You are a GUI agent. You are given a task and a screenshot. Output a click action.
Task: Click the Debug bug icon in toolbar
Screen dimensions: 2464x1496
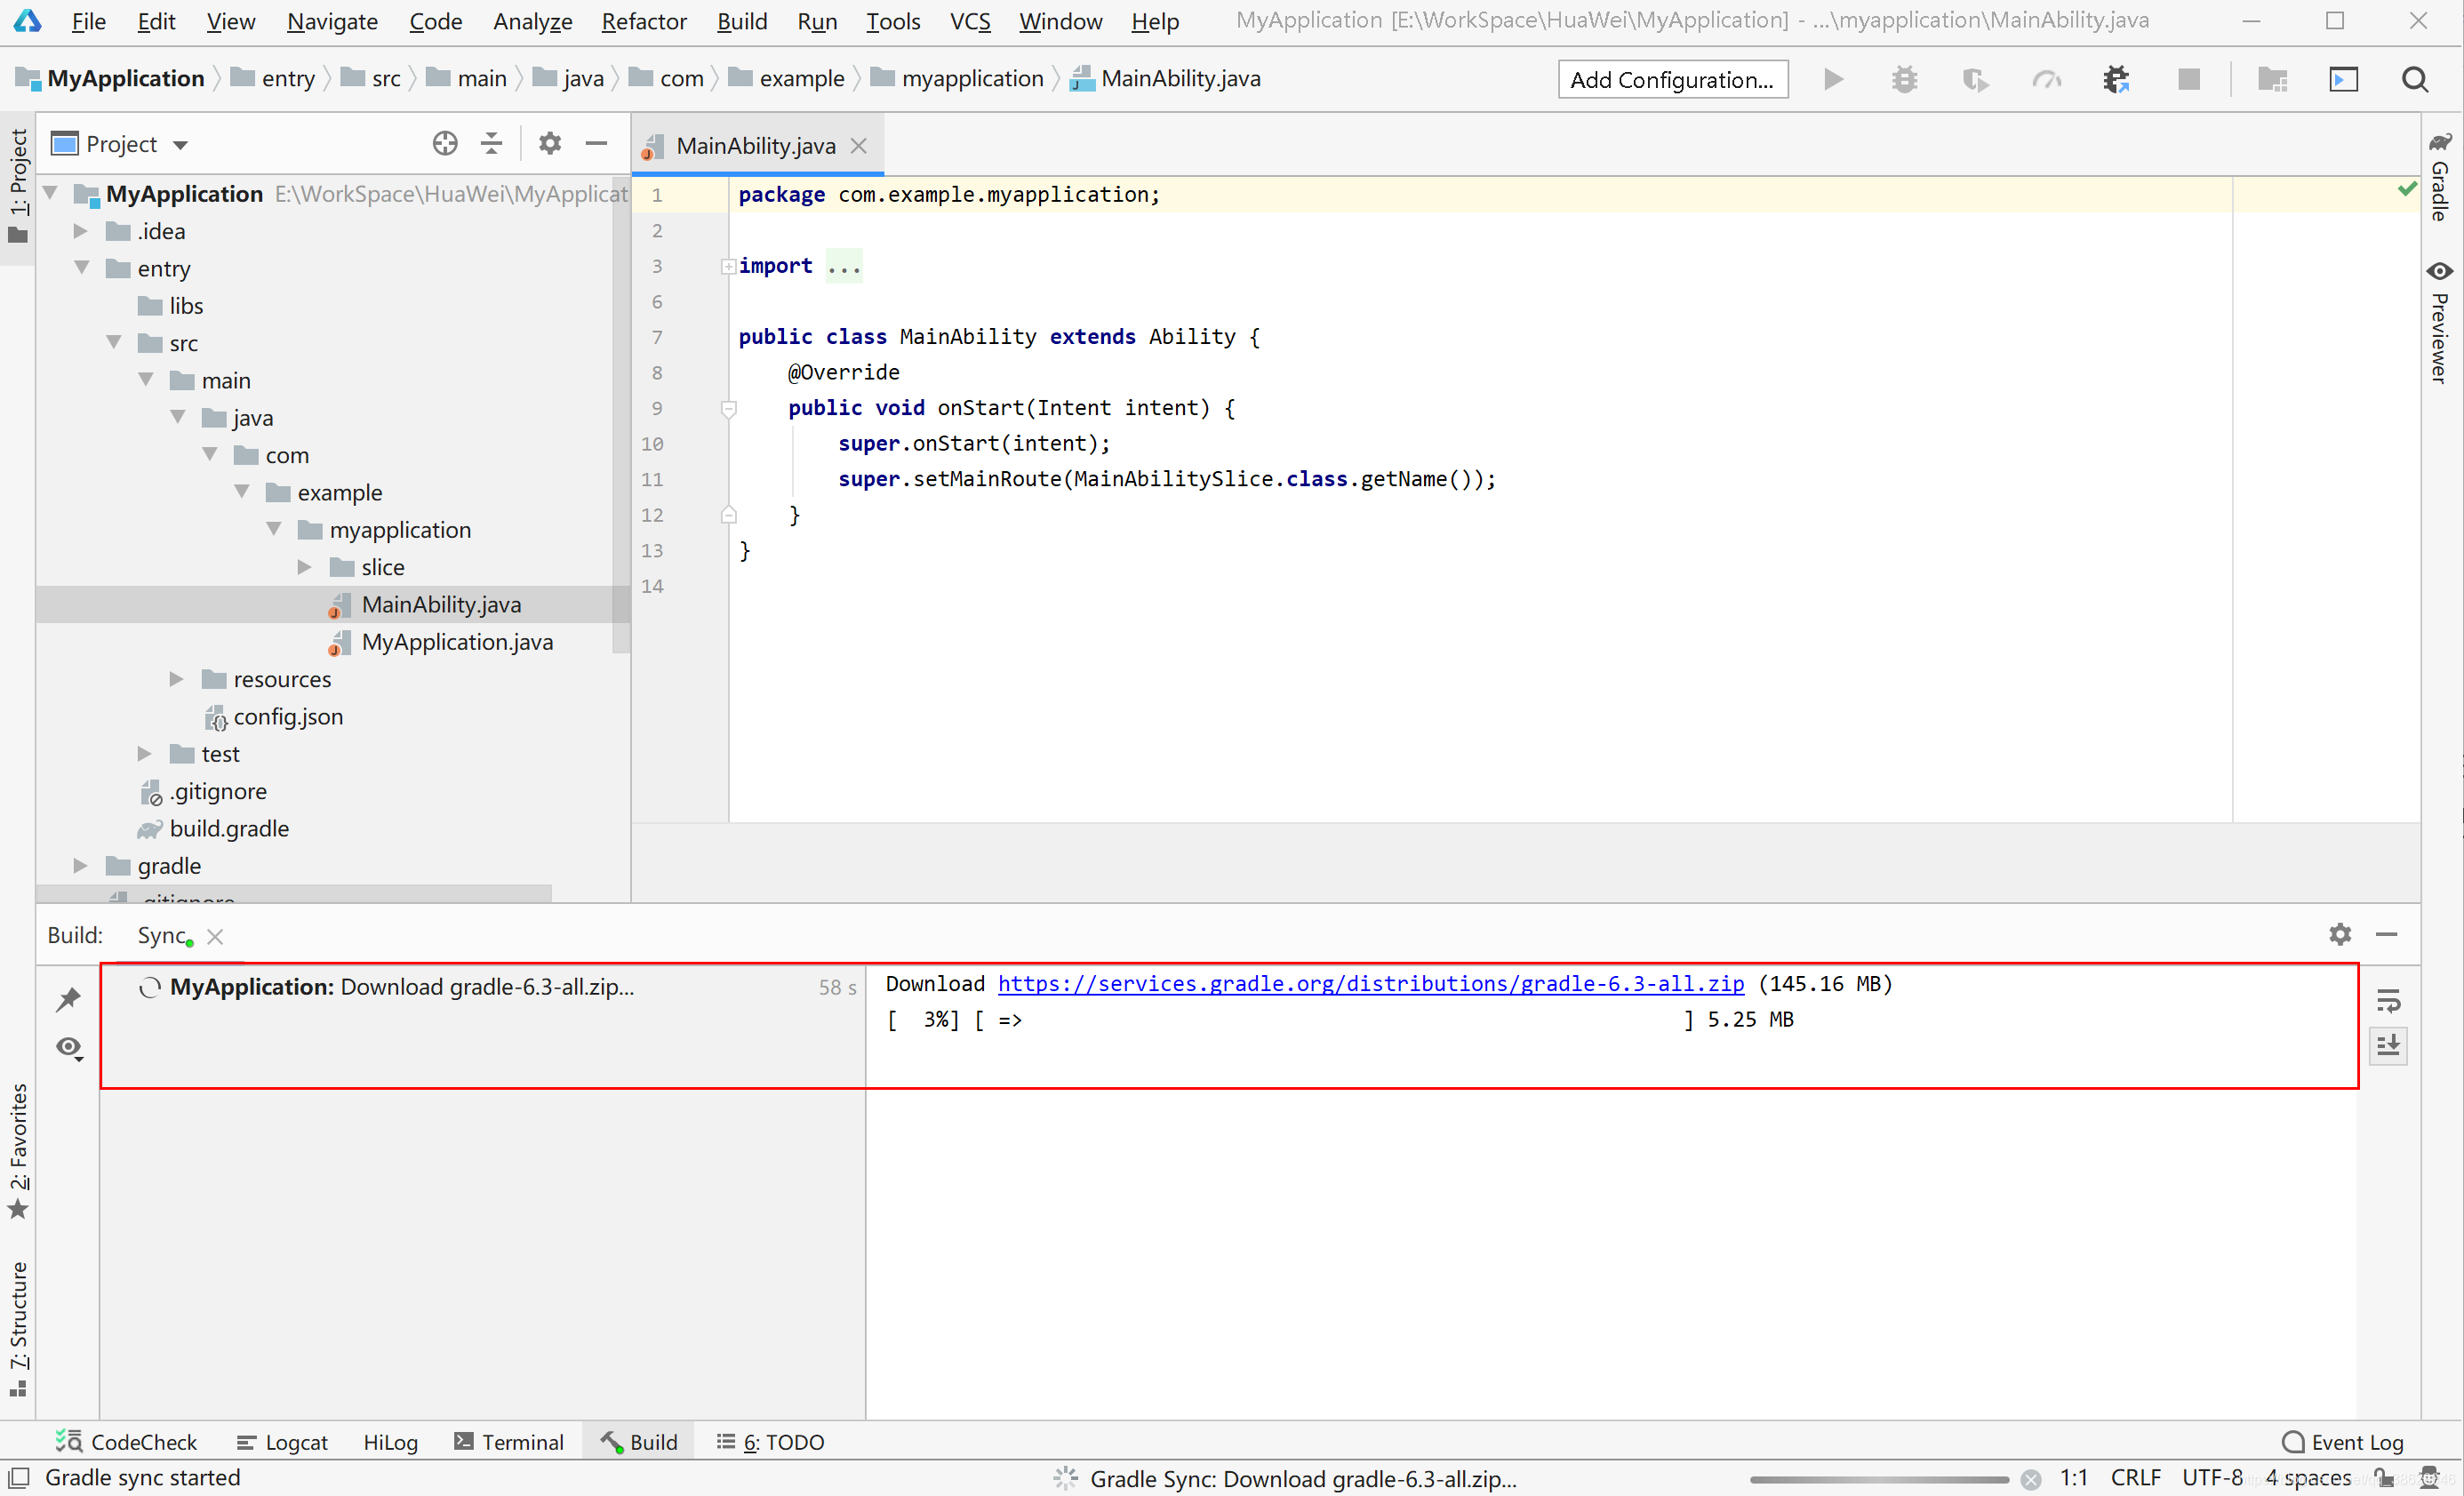1904,80
